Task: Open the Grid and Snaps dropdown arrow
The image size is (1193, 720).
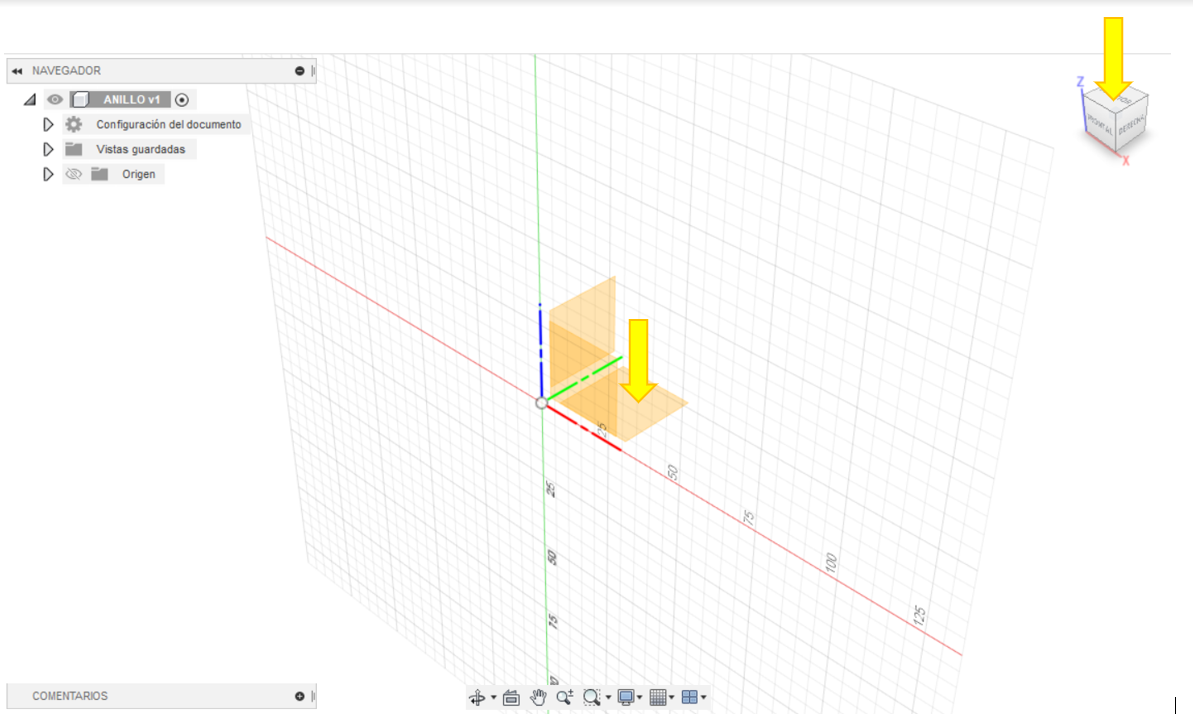Action: 672,697
